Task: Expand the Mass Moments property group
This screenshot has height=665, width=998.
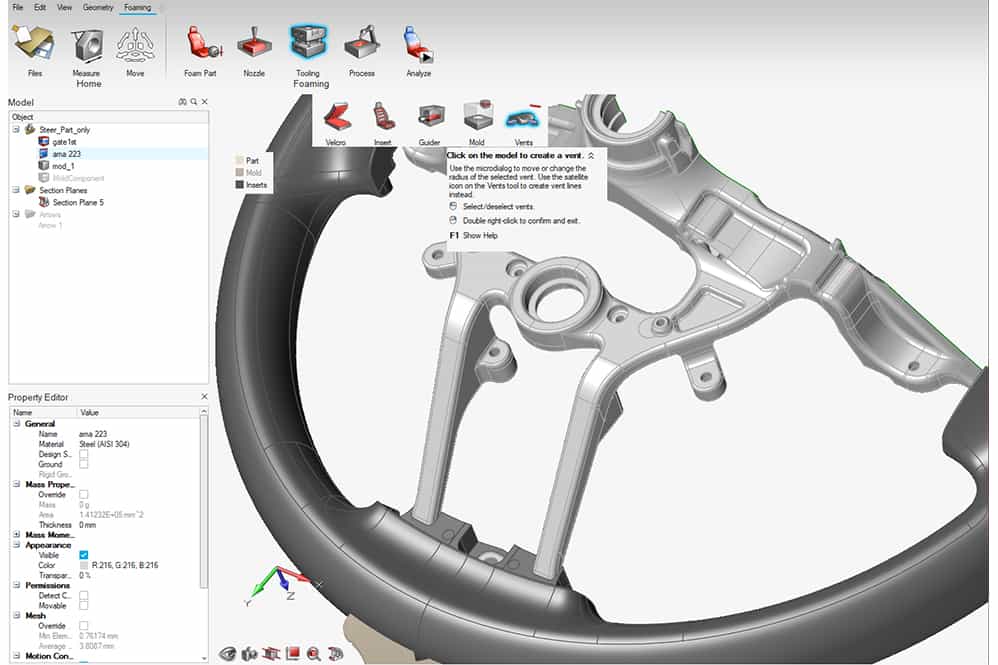Action: [16, 535]
